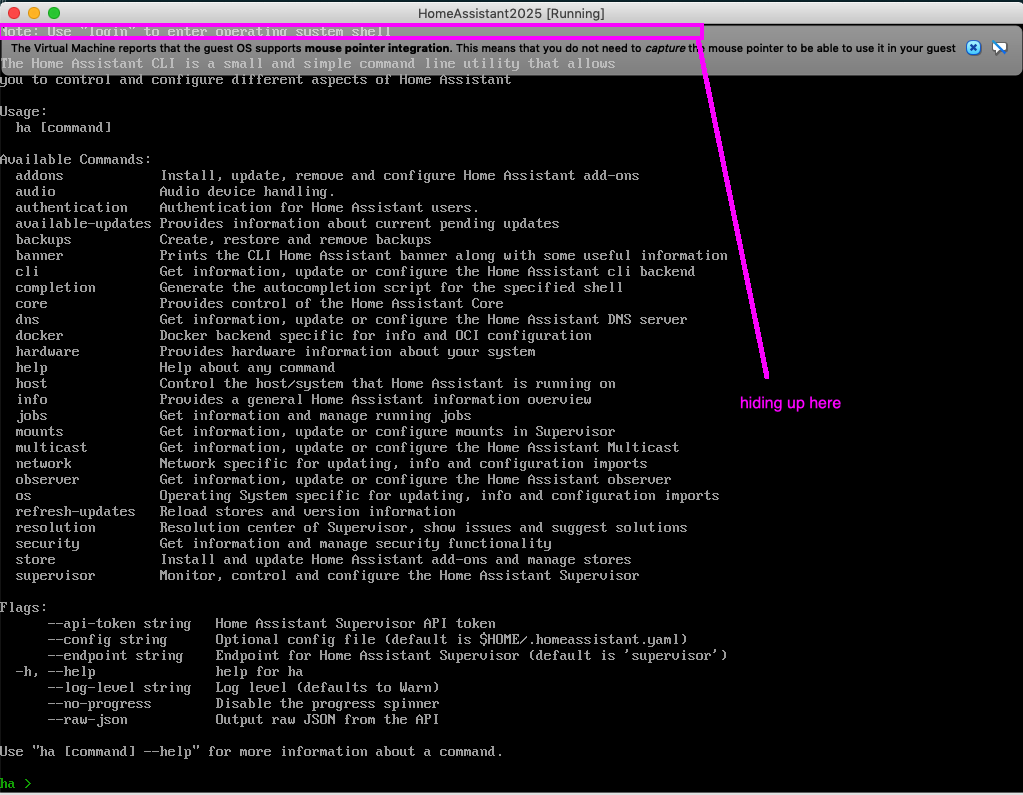Click the '--raw-json' flag
Screen dimensions: 1023x795
pyautogui.click(x=87, y=719)
